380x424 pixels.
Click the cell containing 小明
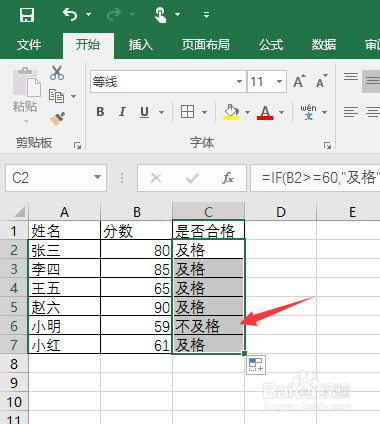pyautogui.click(x=64, y=326)
